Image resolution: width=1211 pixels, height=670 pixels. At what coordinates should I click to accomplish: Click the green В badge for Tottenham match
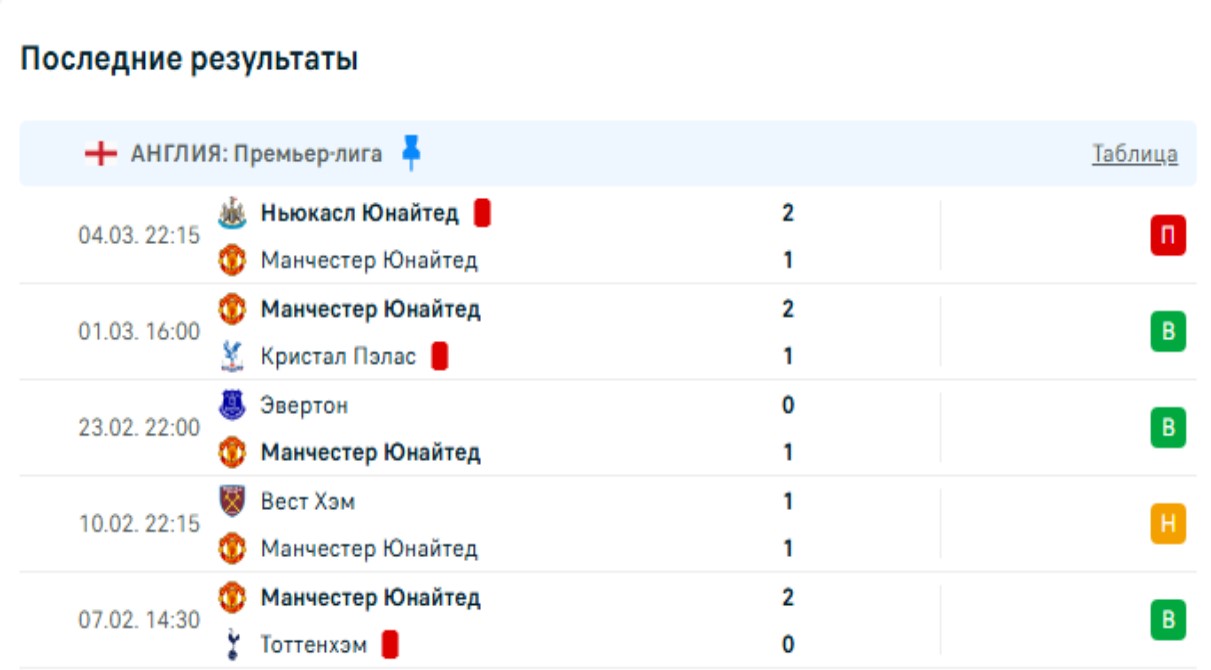tap(1167, 620)
